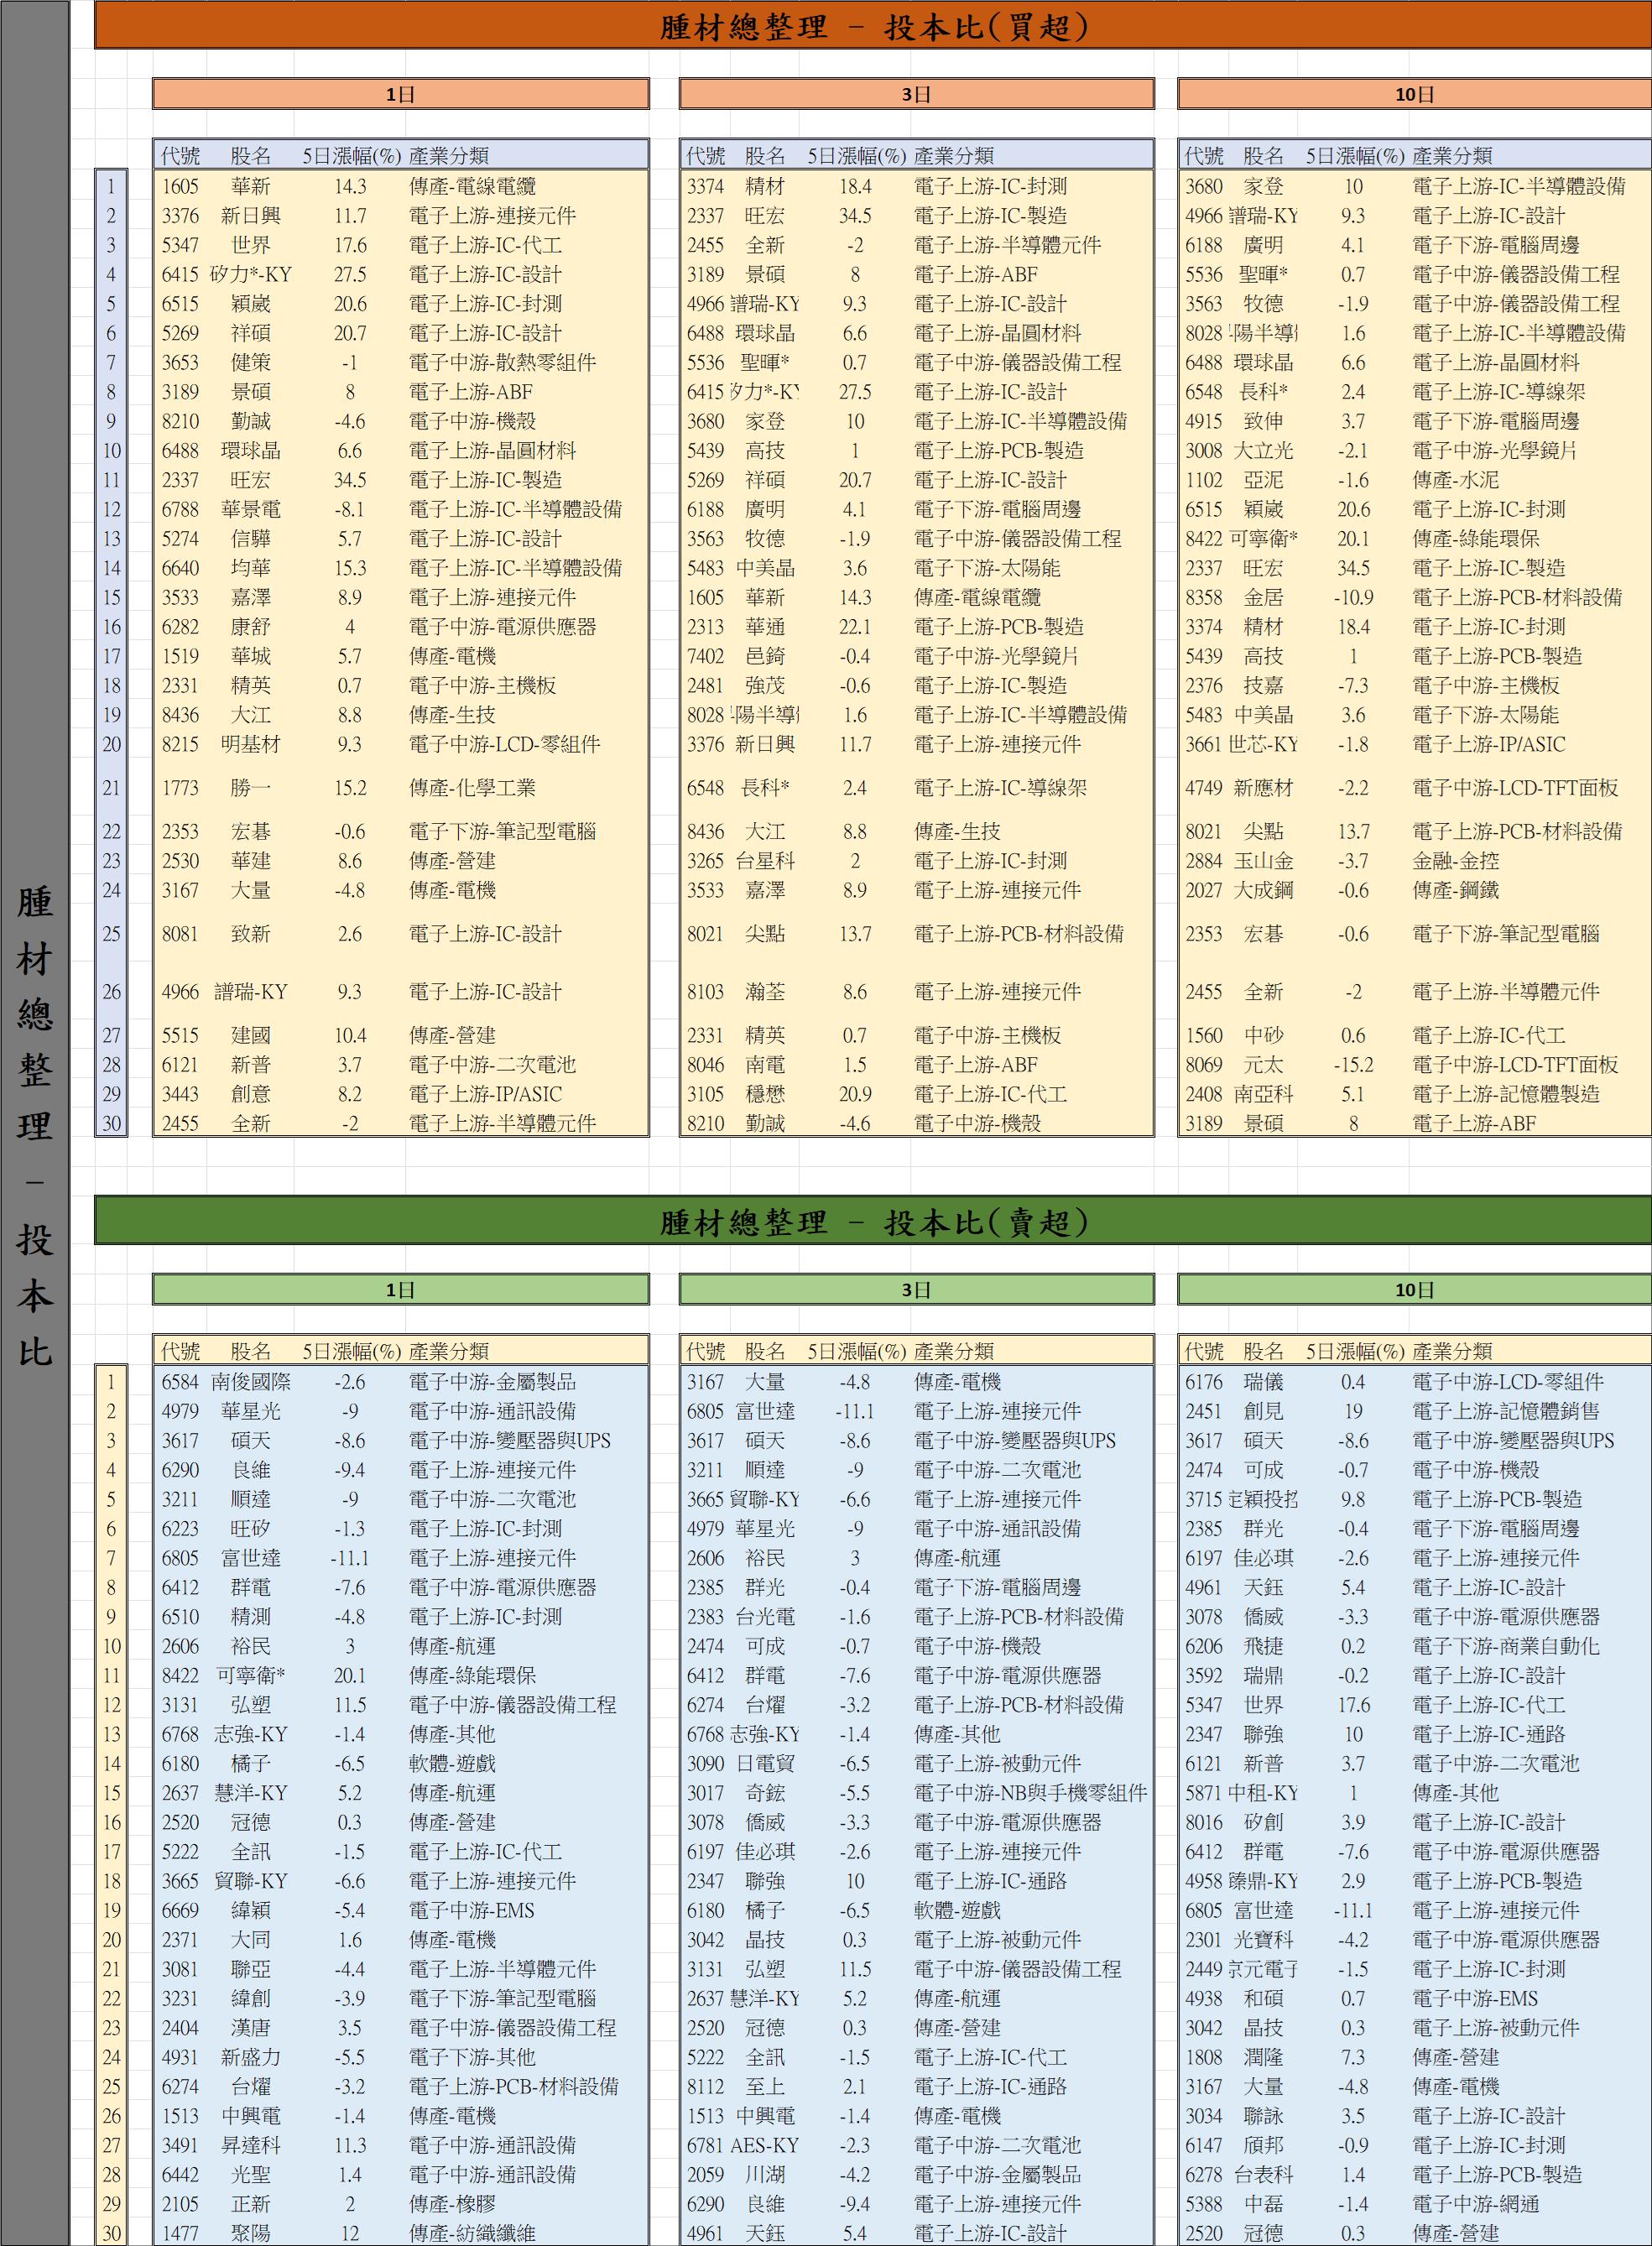1652x2246 pixels.
Task: Click row number 1 in sell ranking column
Action: [111, 1381]
